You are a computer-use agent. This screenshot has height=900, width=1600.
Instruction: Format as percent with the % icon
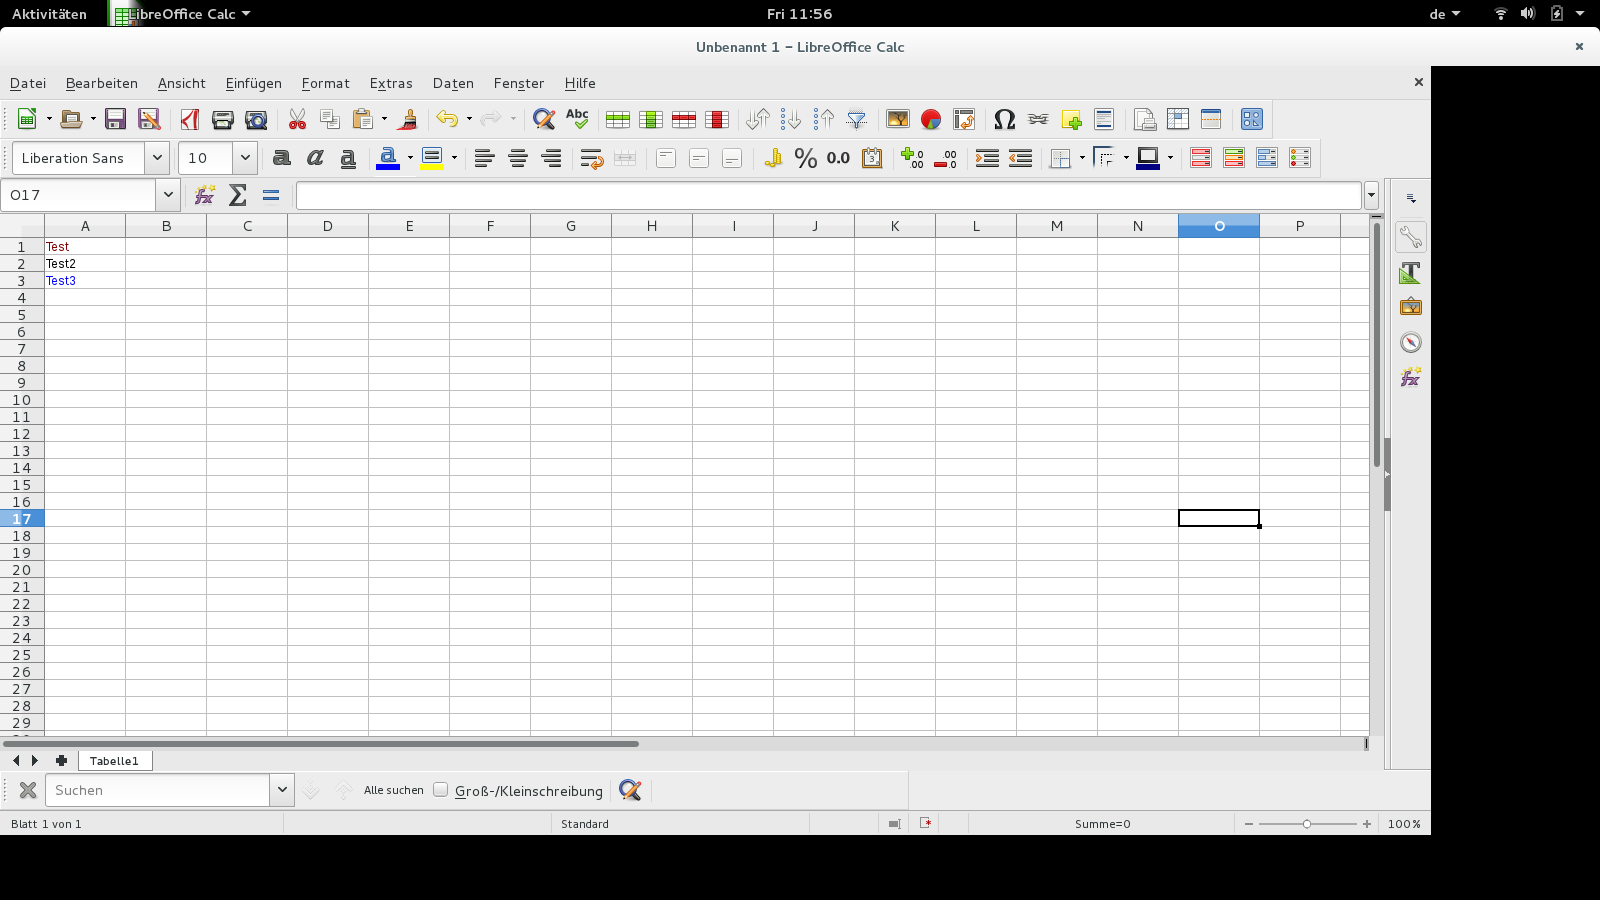[x=806, y=158]
